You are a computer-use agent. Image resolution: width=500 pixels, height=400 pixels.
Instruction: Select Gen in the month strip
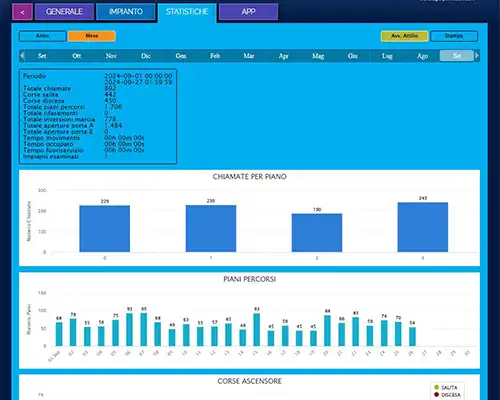pyautogui.click(x=181, y=56)
